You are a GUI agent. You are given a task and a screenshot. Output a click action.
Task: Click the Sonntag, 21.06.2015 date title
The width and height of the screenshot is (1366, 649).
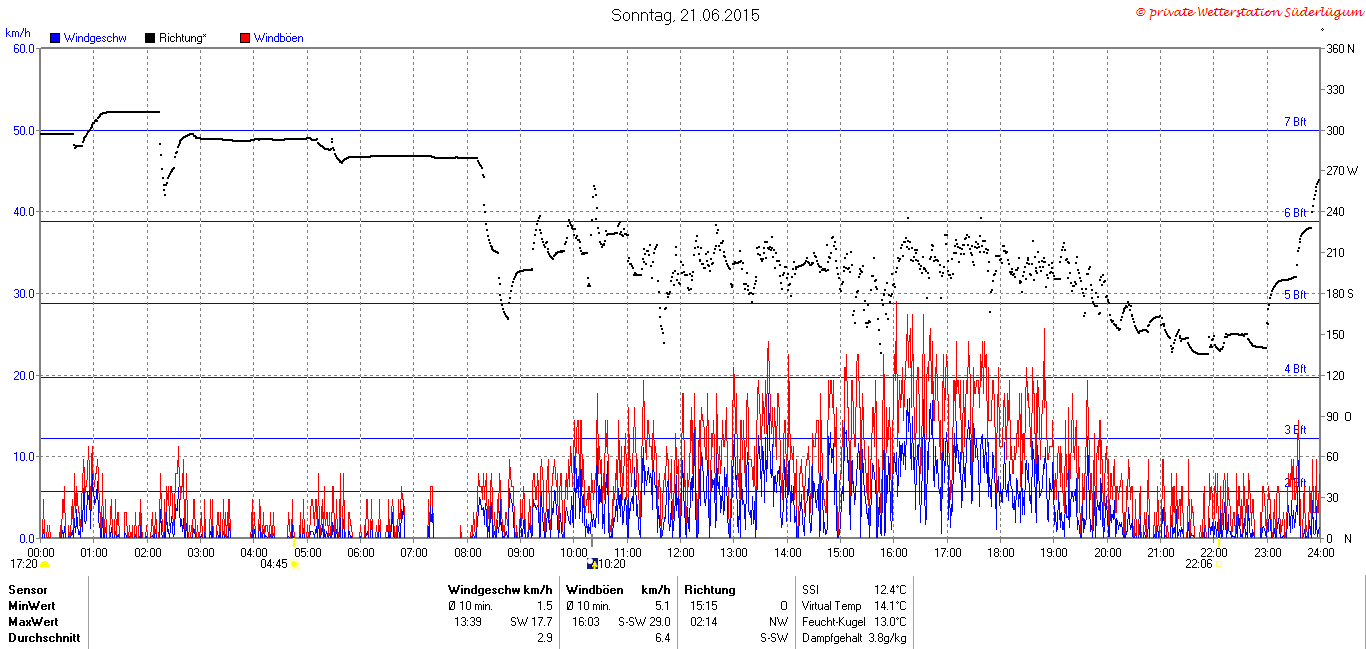(x=686, y=15)
